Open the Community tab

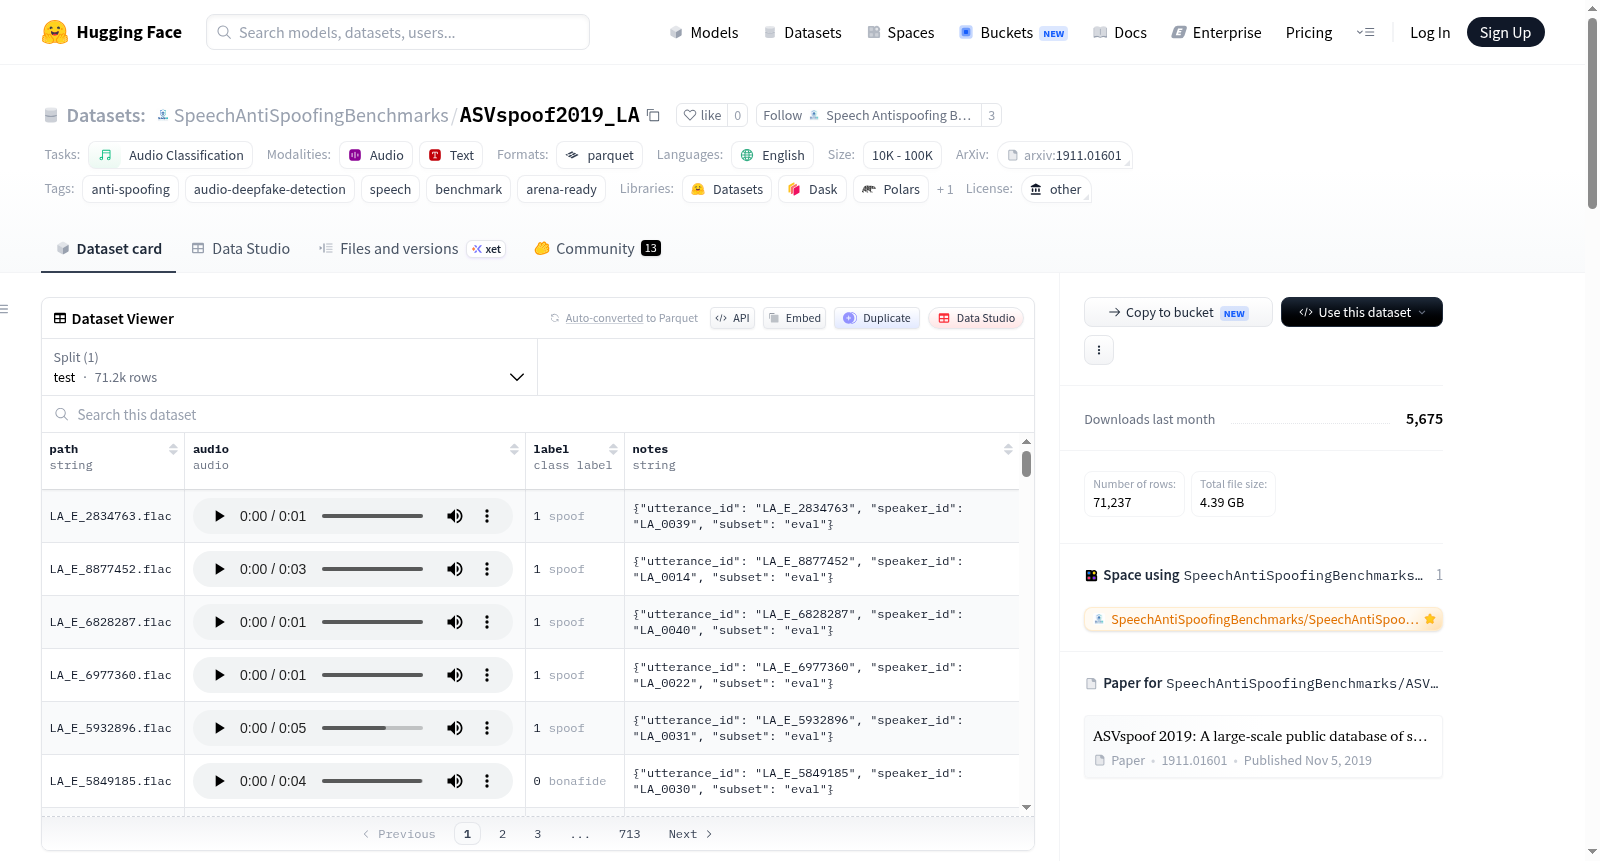coord(597,248)
